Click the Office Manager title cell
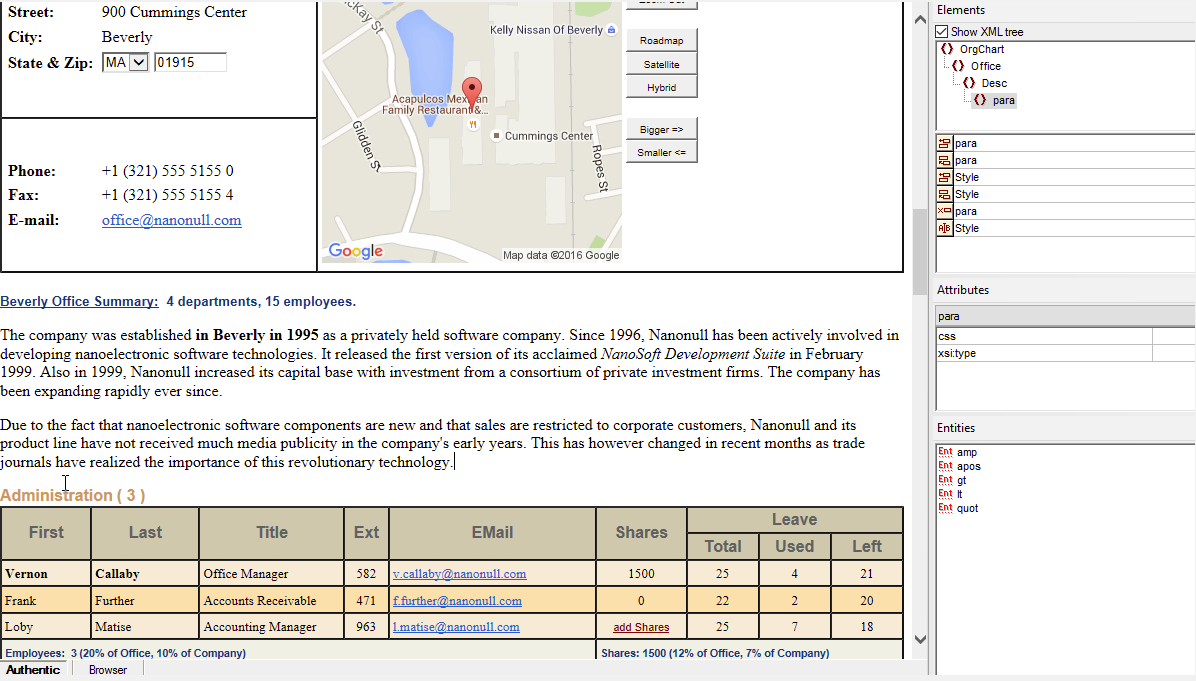 pos(272,573)
